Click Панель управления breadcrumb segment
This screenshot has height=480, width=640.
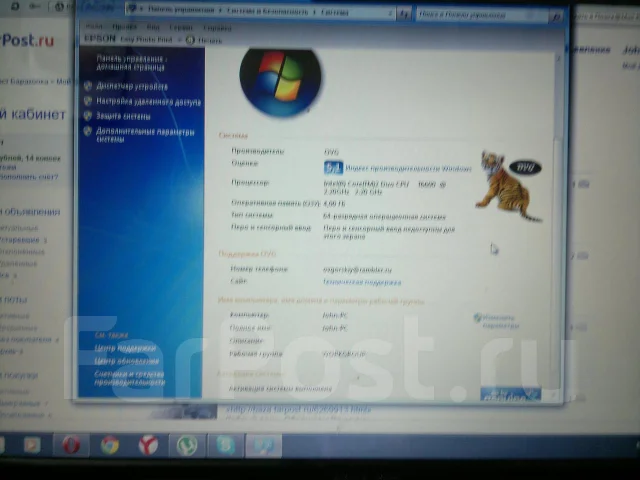[181, 10]
